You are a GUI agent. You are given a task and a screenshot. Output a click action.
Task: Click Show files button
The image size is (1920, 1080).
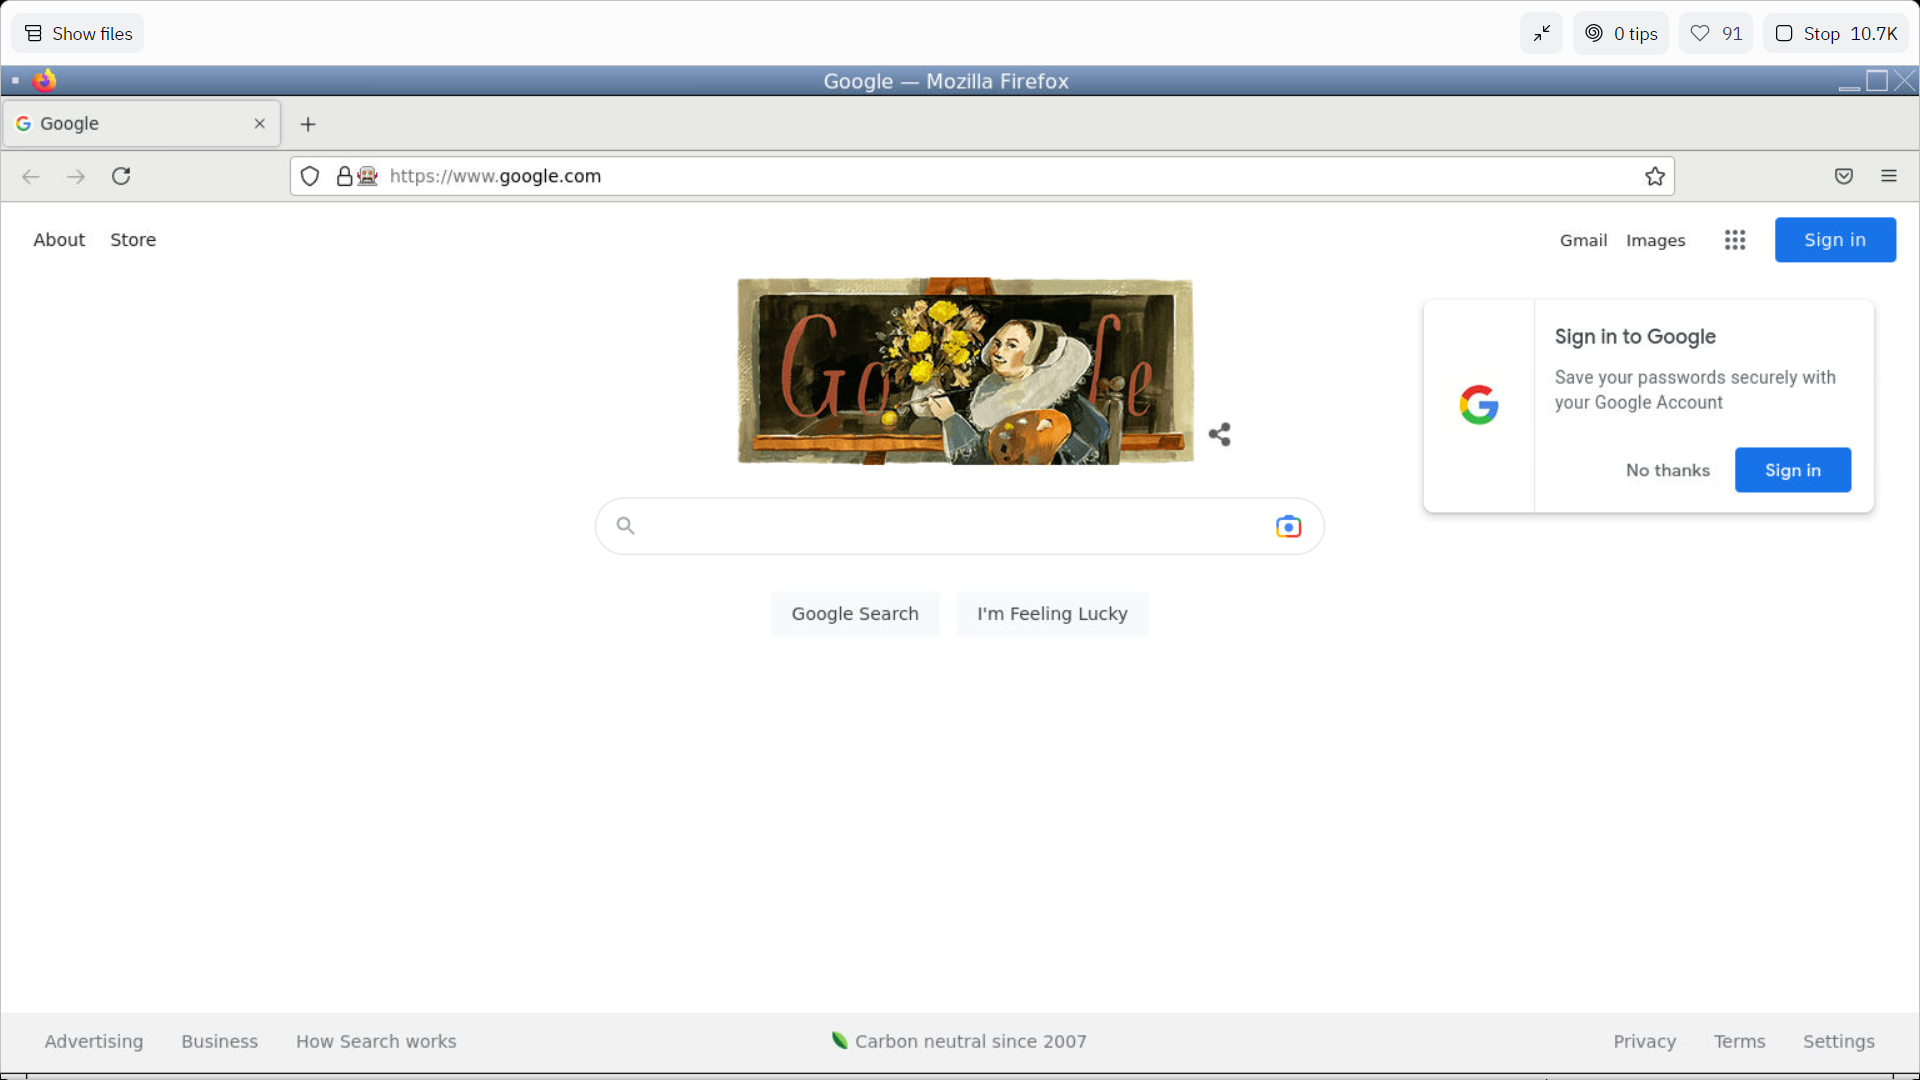78,33
